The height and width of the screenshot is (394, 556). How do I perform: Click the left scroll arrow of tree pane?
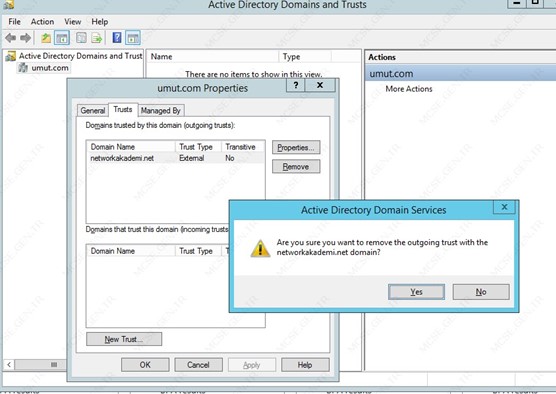(9, 365)
